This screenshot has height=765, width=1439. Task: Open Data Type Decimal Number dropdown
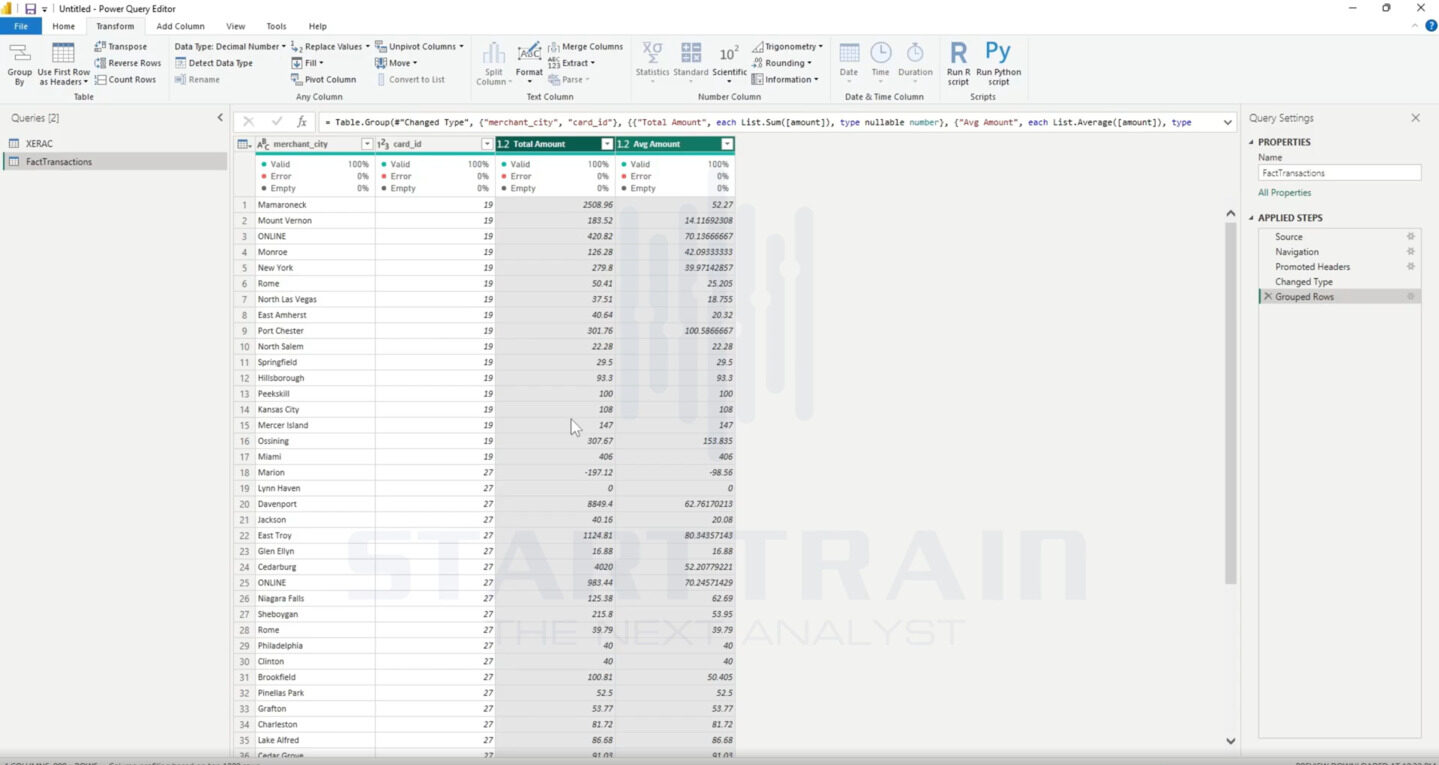point(230,46)
